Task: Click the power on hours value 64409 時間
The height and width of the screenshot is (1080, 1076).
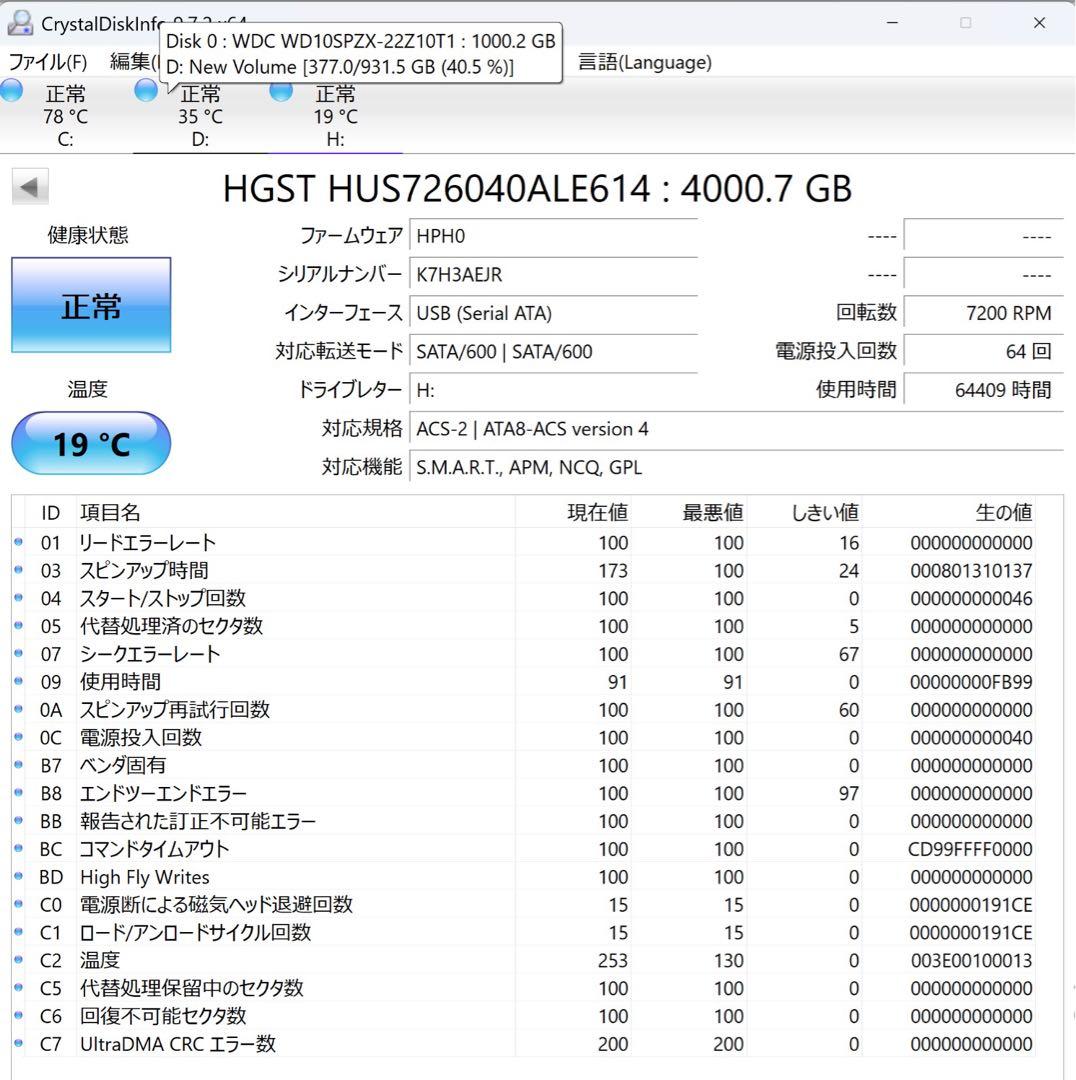Action: coord(984,391)
